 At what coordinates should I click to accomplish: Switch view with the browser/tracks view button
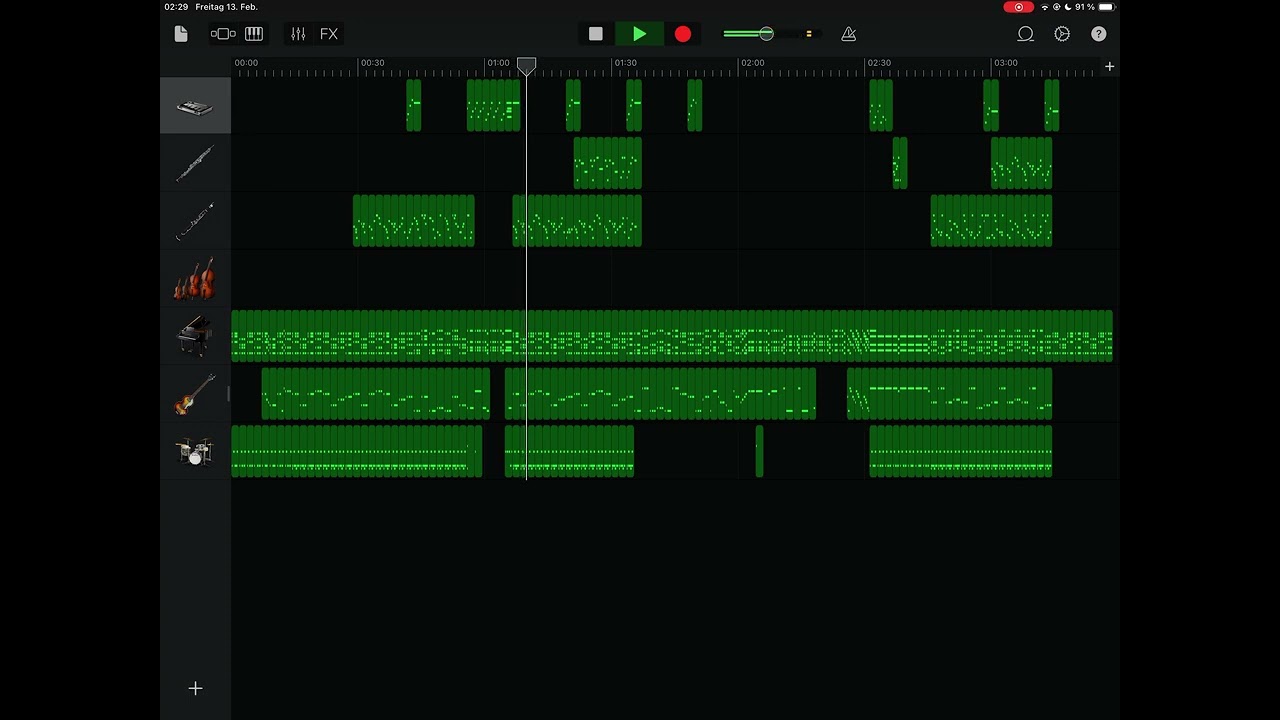click(223, 34)
